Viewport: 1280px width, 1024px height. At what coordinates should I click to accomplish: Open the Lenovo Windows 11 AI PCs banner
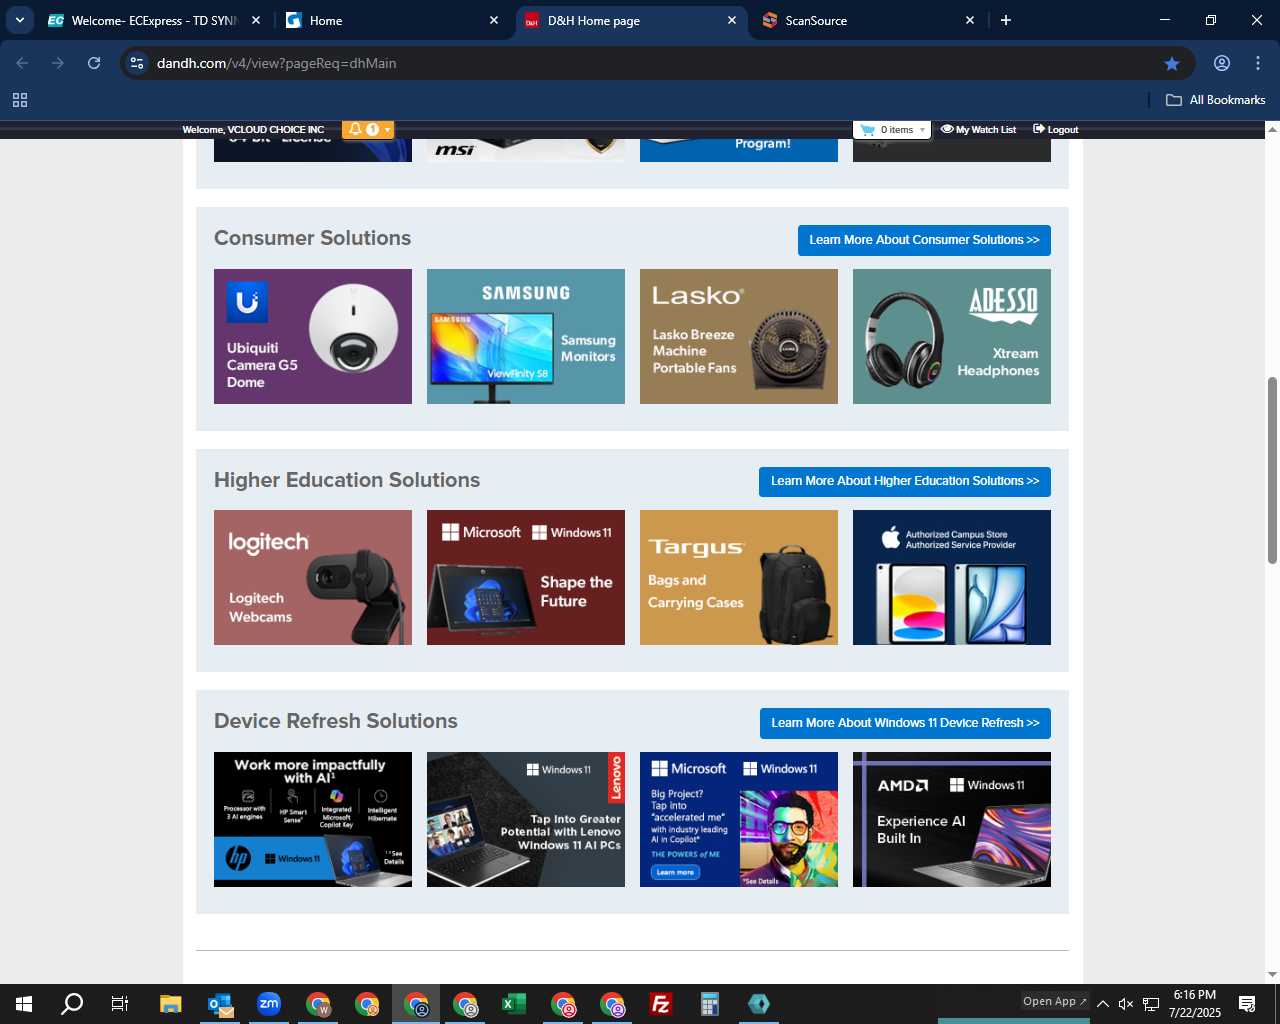(x=526, y=819)
